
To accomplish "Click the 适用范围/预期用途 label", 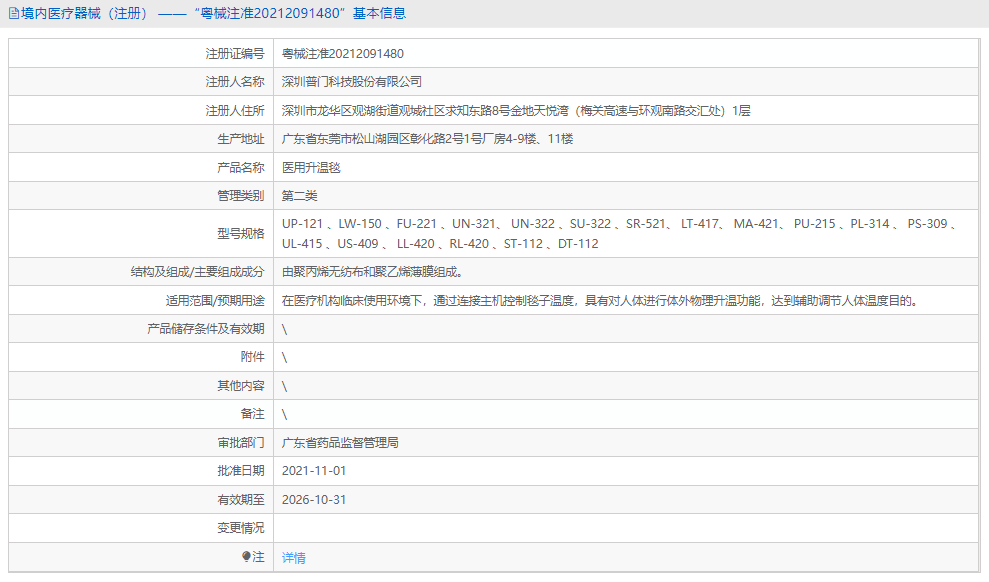I will point(215,301).
